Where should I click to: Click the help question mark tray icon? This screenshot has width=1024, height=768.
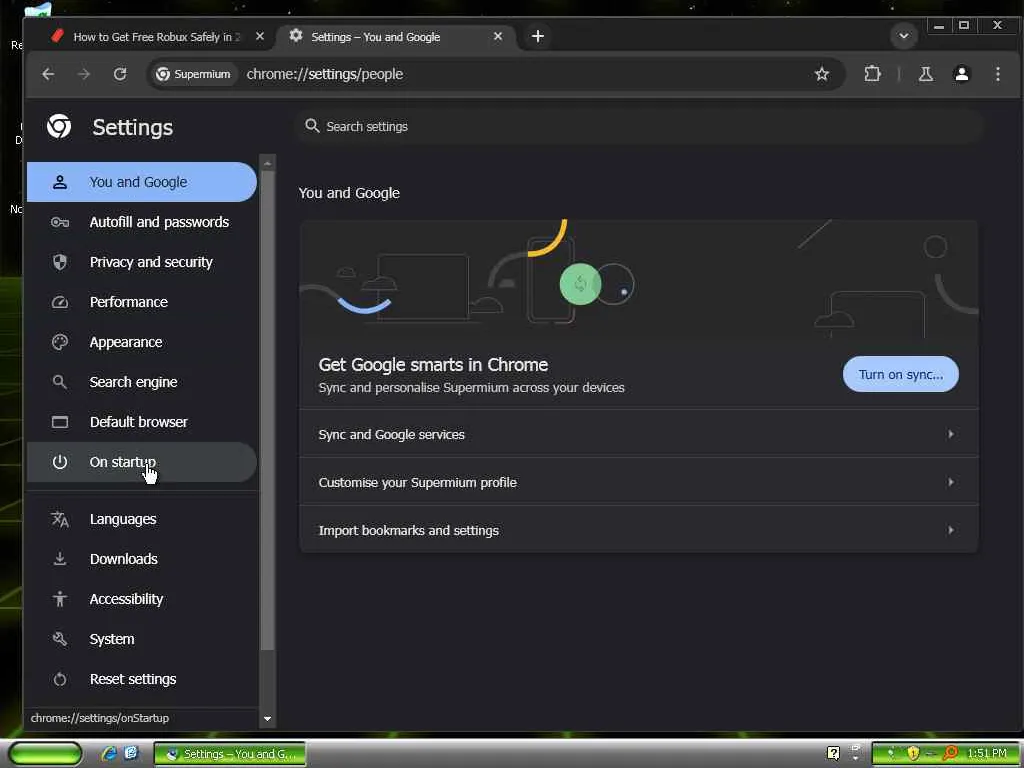[833, 754]
